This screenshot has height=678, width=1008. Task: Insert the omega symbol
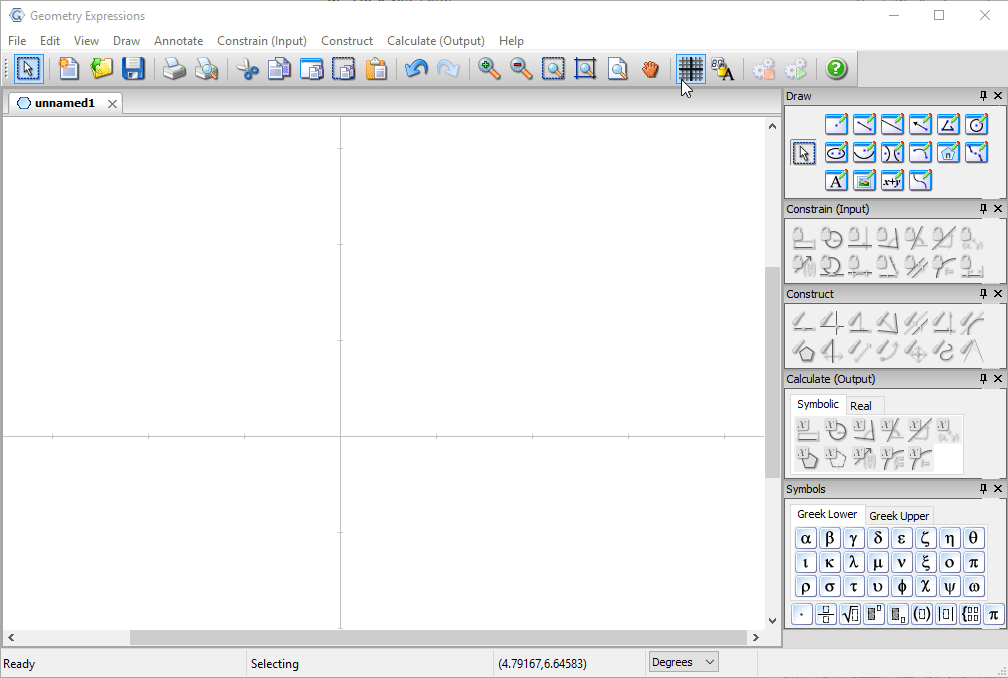point(973,587)
